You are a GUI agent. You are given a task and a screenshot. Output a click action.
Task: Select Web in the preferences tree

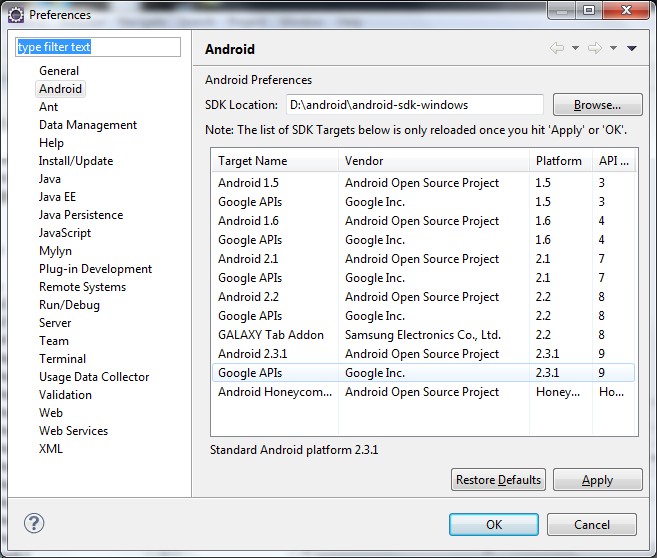[x=51, y=413]
